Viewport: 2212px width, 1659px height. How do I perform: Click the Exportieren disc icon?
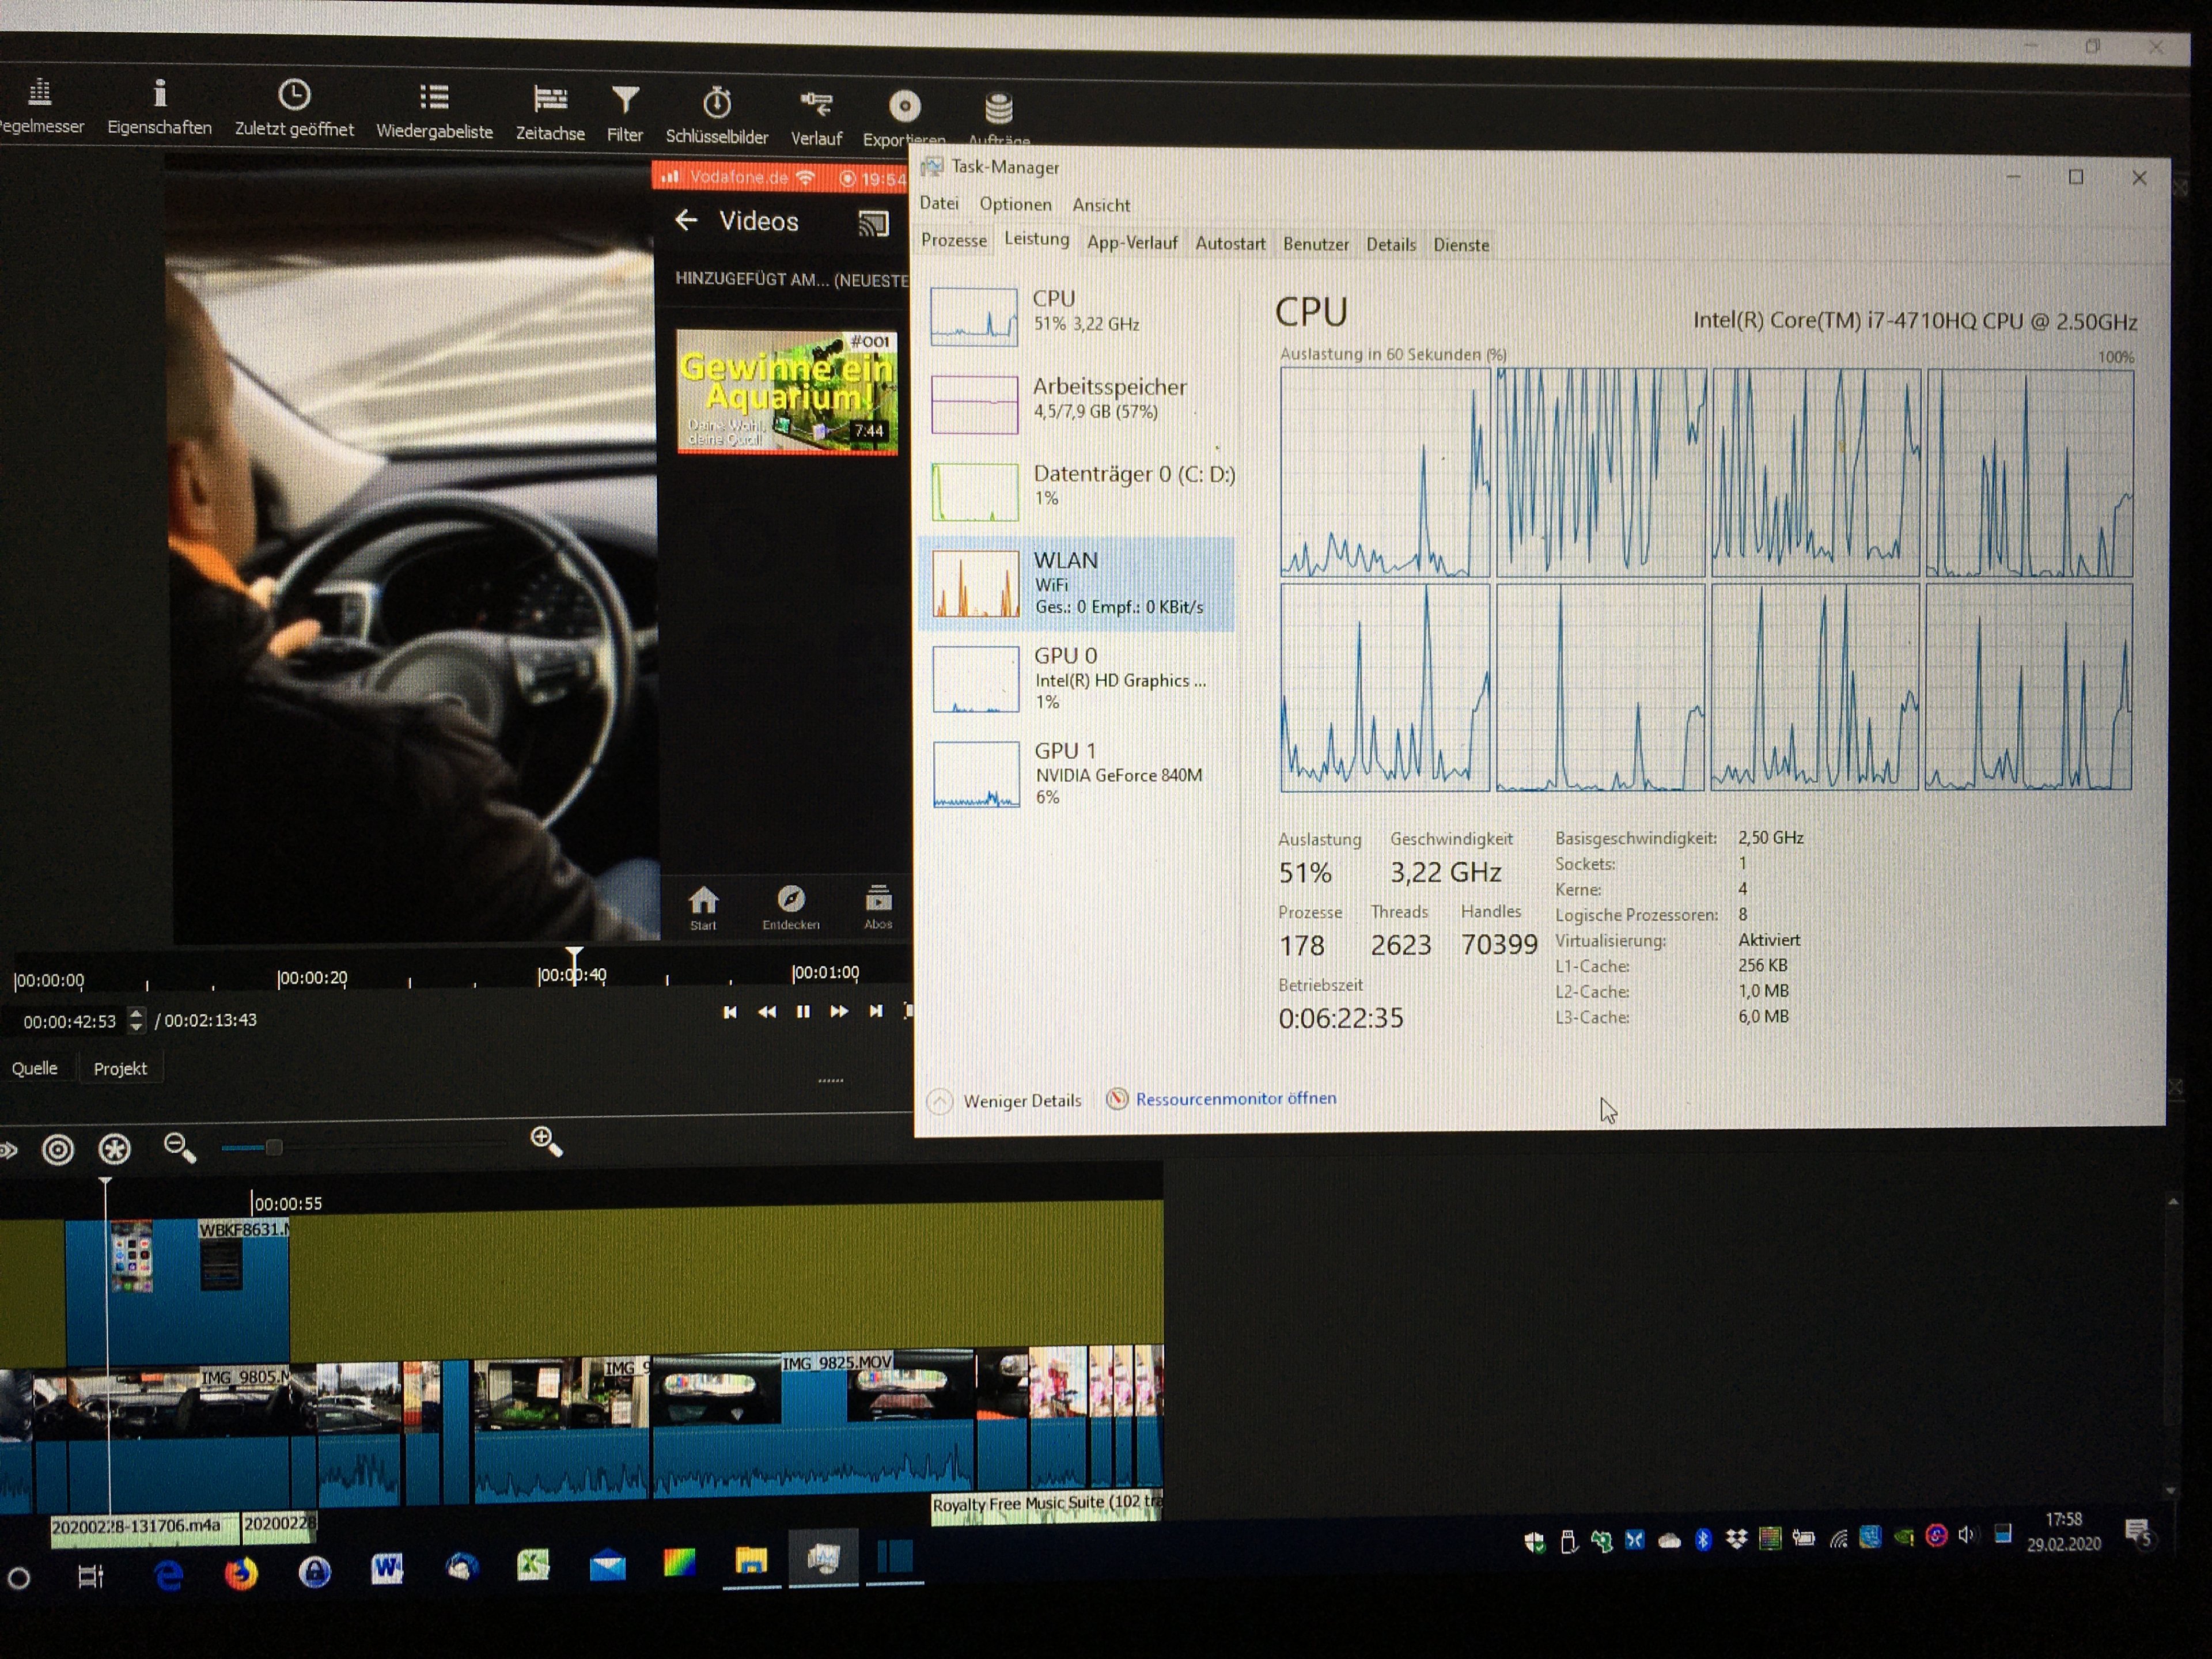904,107
